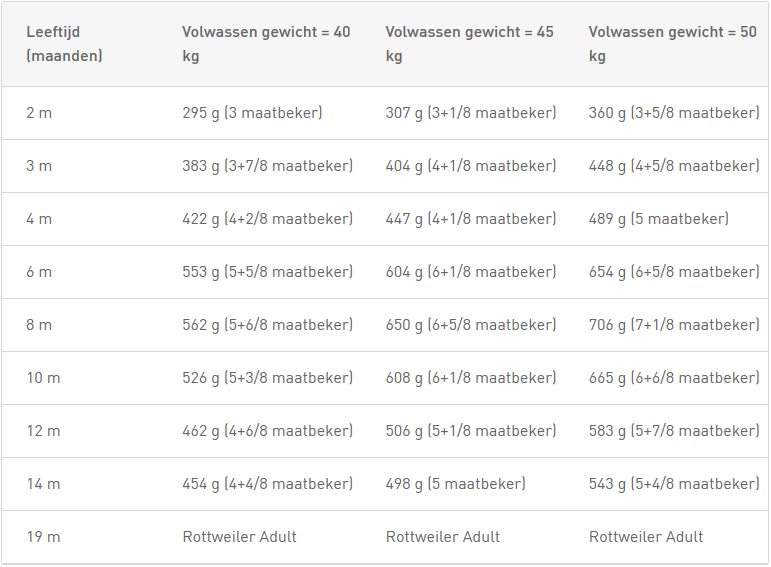Select the 706 g (7+1/8 maatbeker) cell
The image size is (771, 567).
point(674,325)
